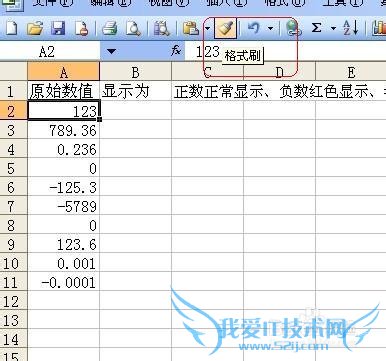Viewport: 386px width, 361px height.
Task: Click the Name Box showing A2
Action: pyautogui.click(x=50, y=52)
